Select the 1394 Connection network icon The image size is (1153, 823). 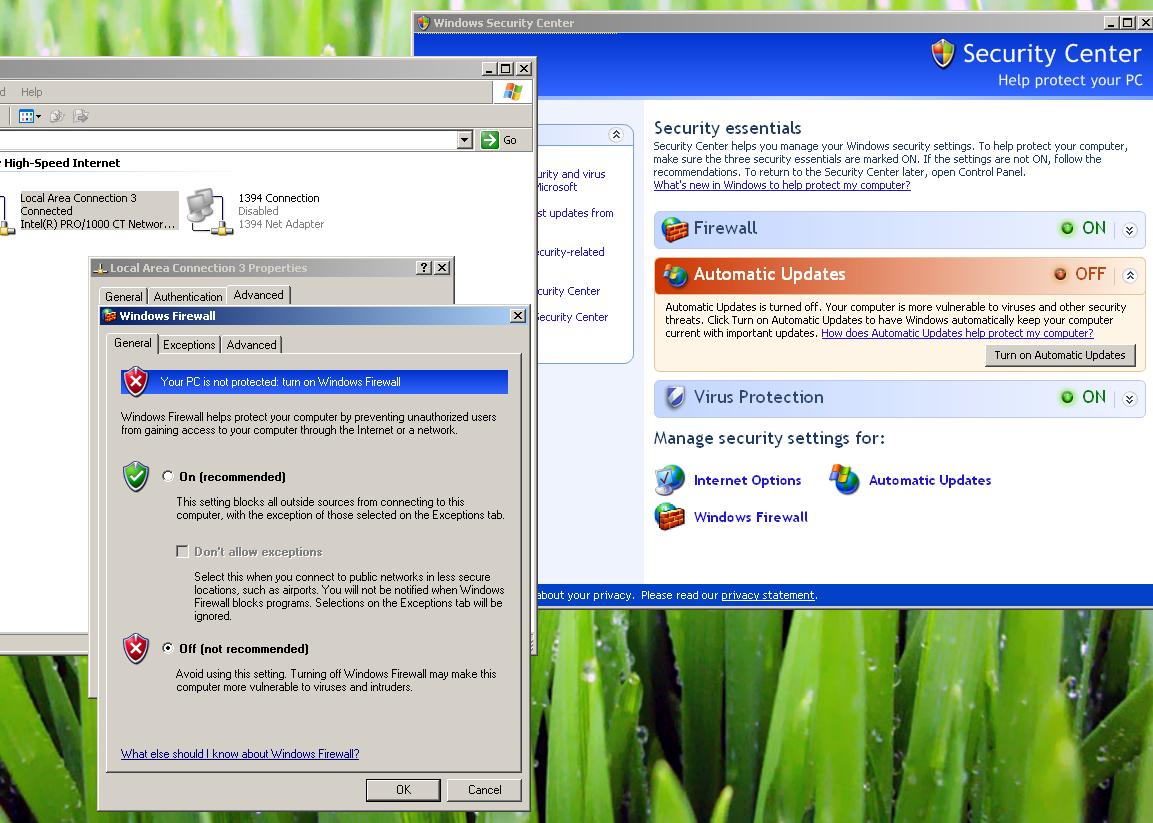point(207,211)
